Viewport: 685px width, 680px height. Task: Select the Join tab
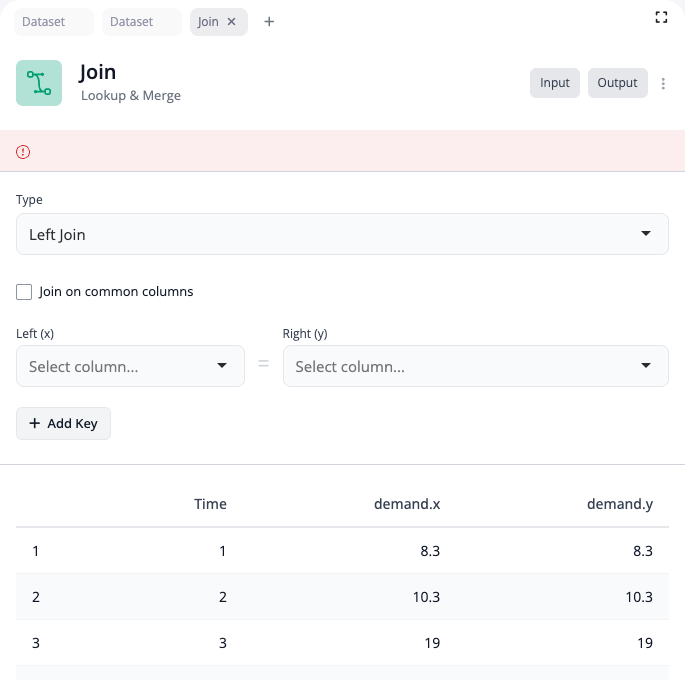pyautogui.click(x=208, y=22)
